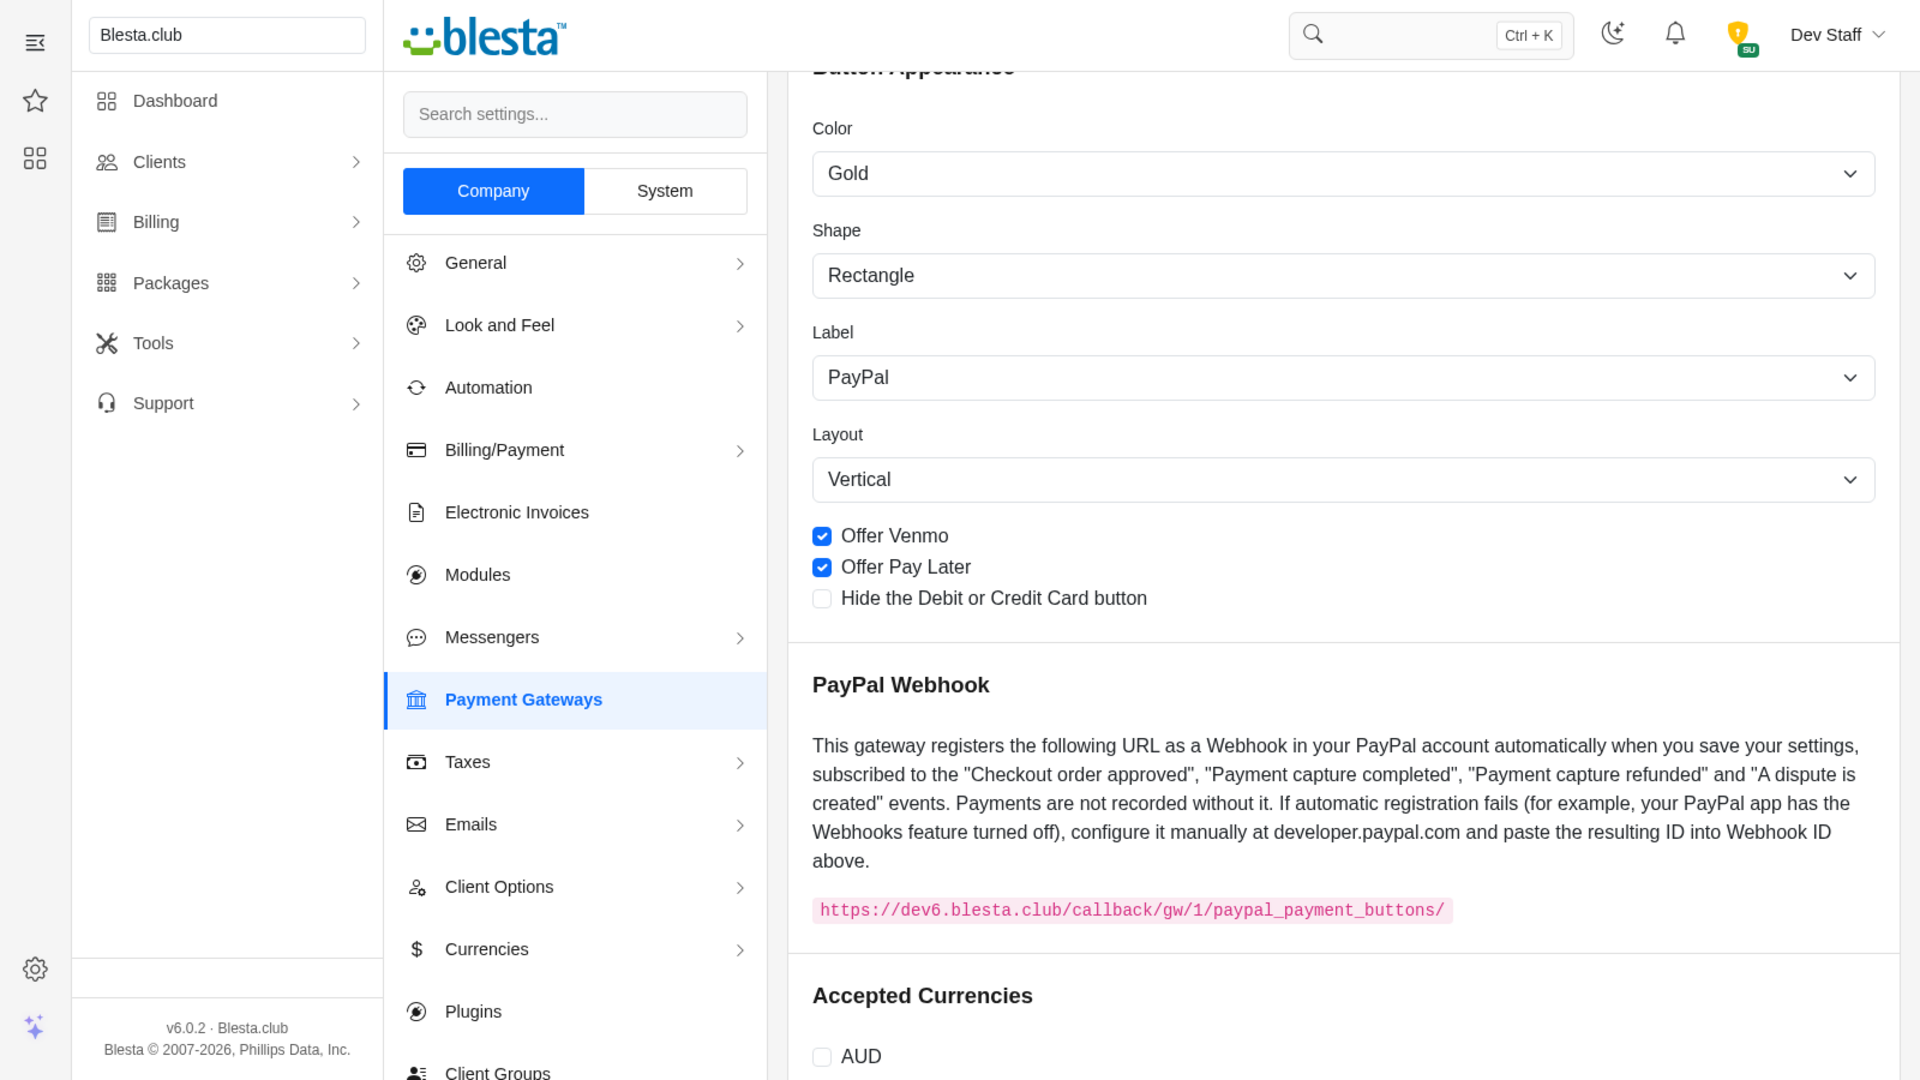The image size is (1920, 1080).
Task: Open favorites via the star icon
Action: (35, 100)
